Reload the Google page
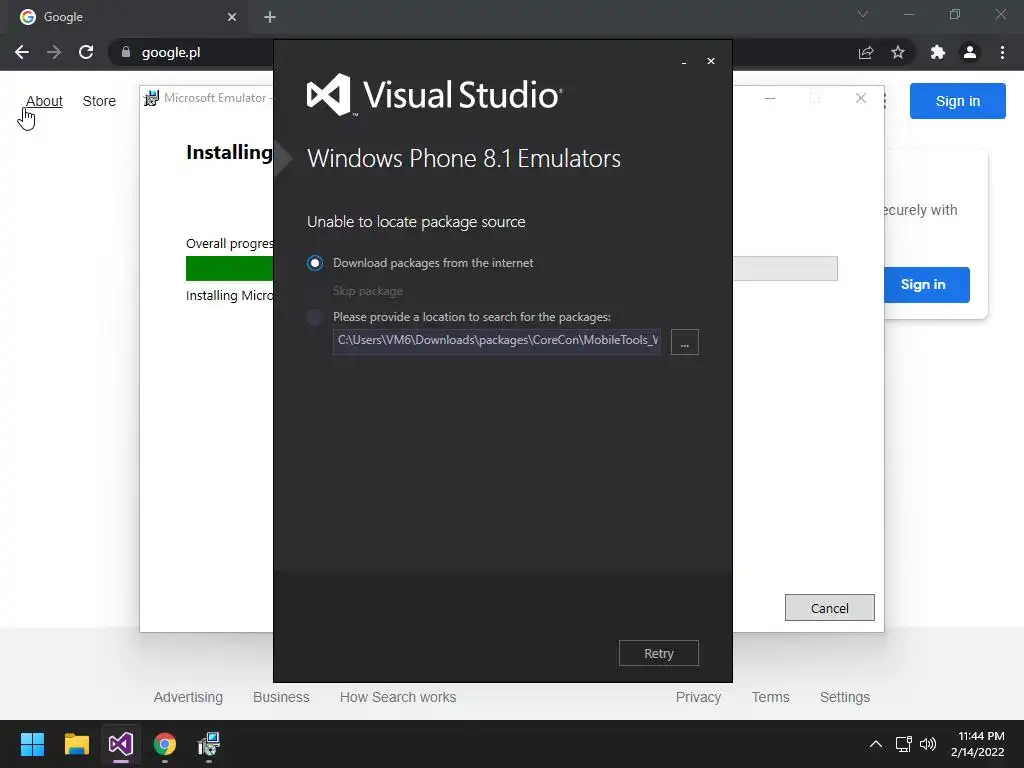The height and width of the screenshot is (768, 1024). (86, 52)
